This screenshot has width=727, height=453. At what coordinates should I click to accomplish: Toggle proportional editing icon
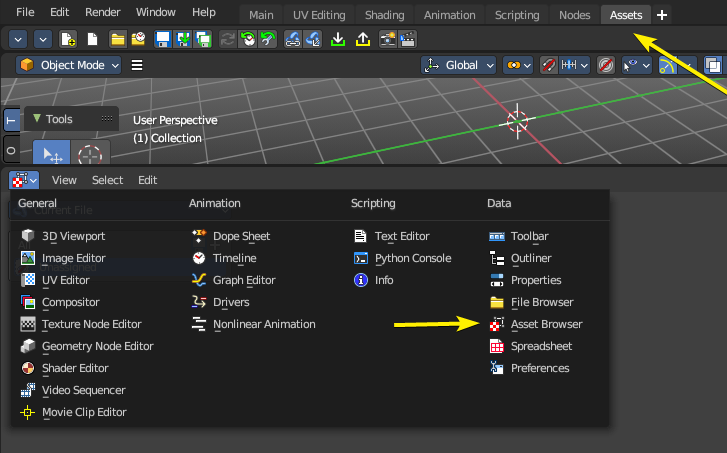(606, 65)
